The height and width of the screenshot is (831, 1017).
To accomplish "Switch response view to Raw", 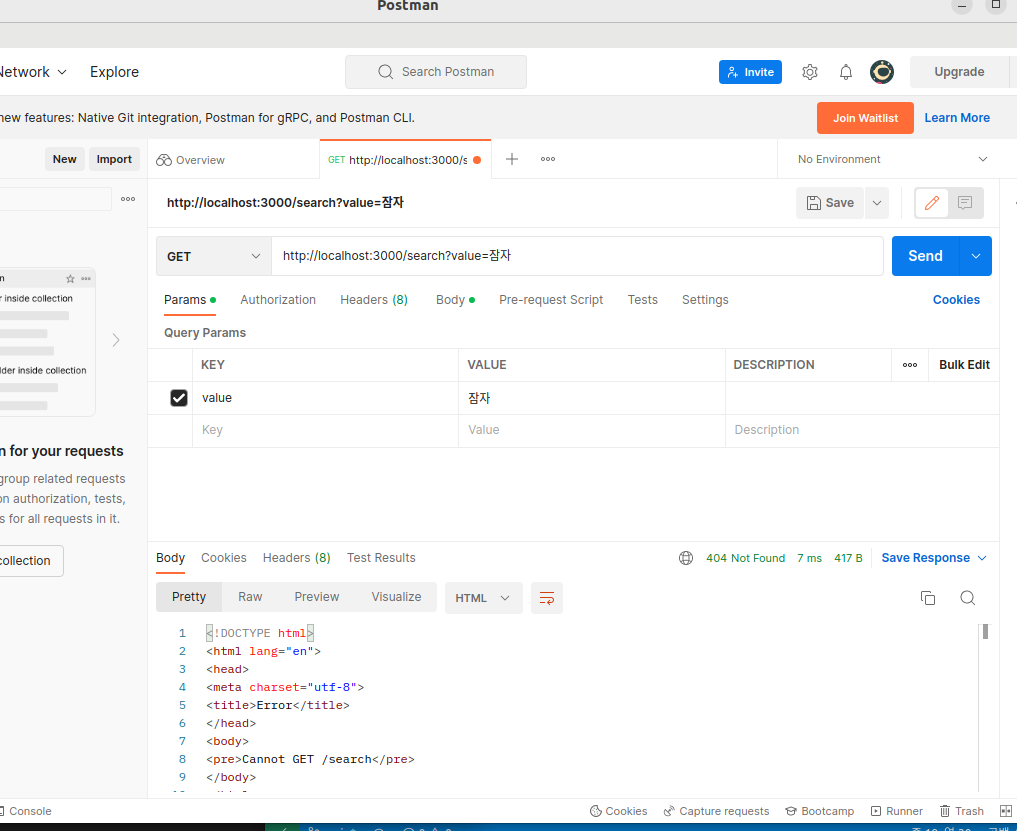I will coord(250,597).
